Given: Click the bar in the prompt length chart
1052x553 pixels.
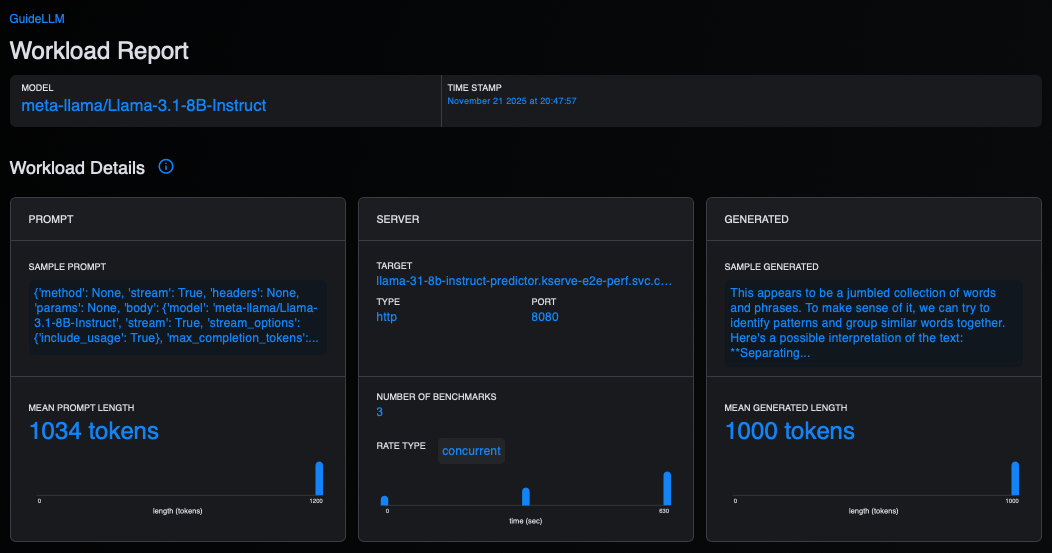Looking at the screenshot, I should point(319,478).
